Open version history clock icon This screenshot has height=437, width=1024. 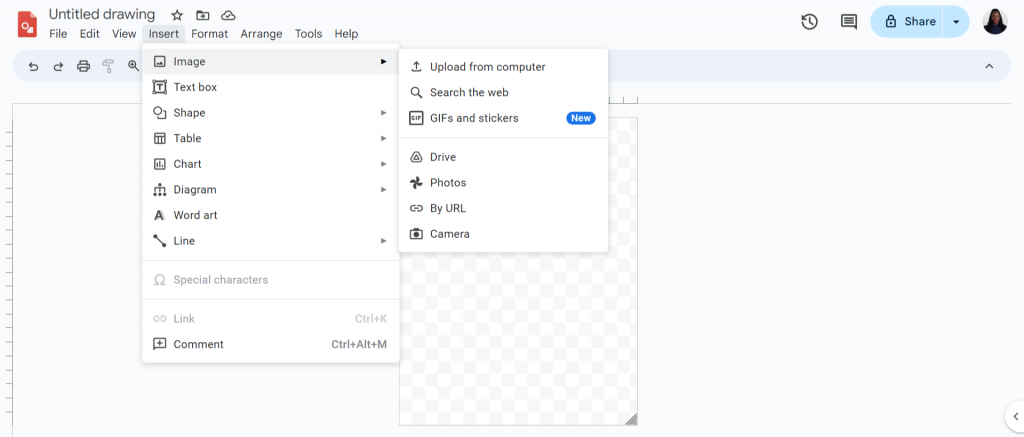click(x=809, y=22)
